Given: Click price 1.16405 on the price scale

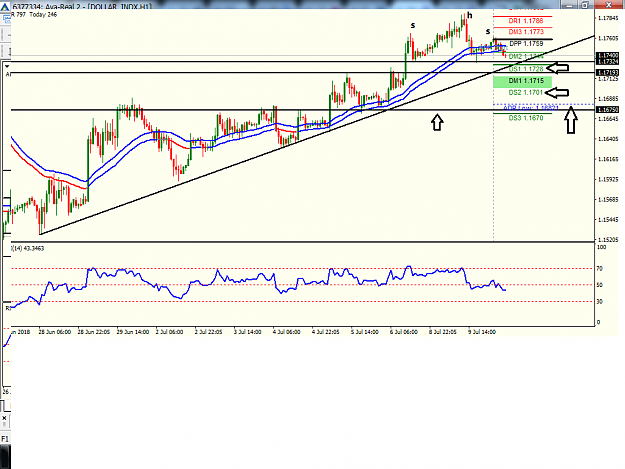Looking at the screenshot, I should tap(608, 139).
